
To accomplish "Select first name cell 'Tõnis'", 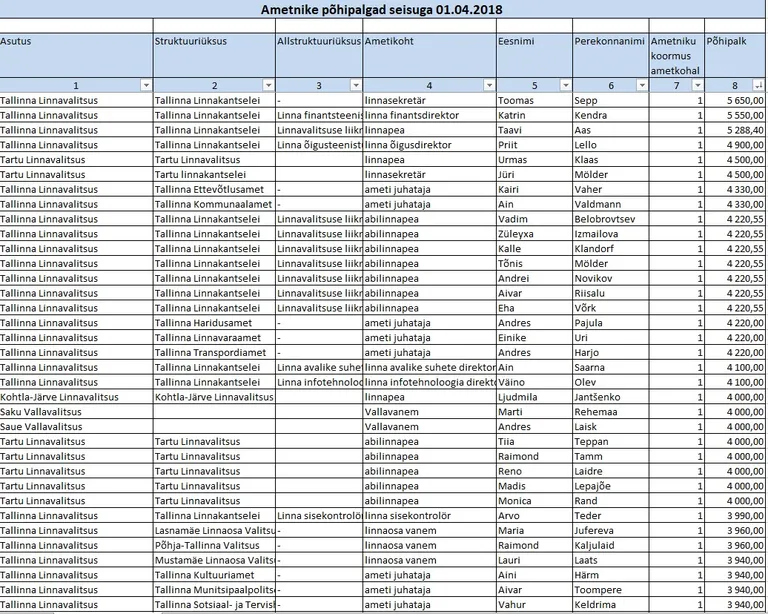I will (534, 263).
